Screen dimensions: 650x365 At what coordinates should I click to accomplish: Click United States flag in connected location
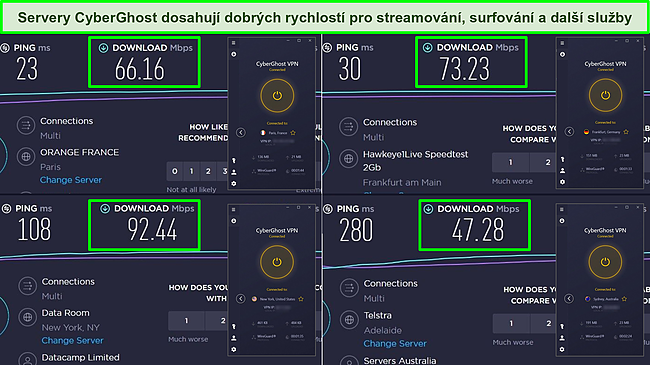tap(254, 299)
